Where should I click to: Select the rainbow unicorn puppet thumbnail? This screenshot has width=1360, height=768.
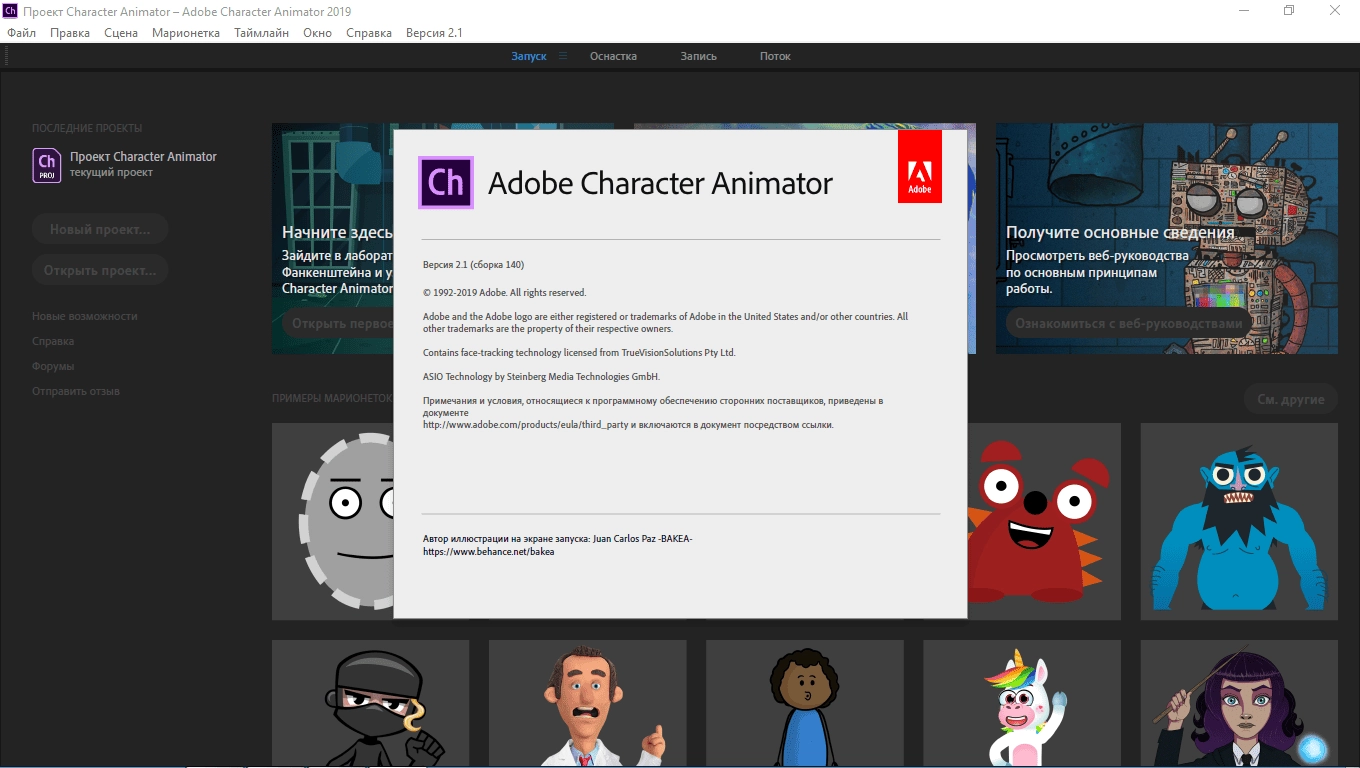(x=1022, y=704)
